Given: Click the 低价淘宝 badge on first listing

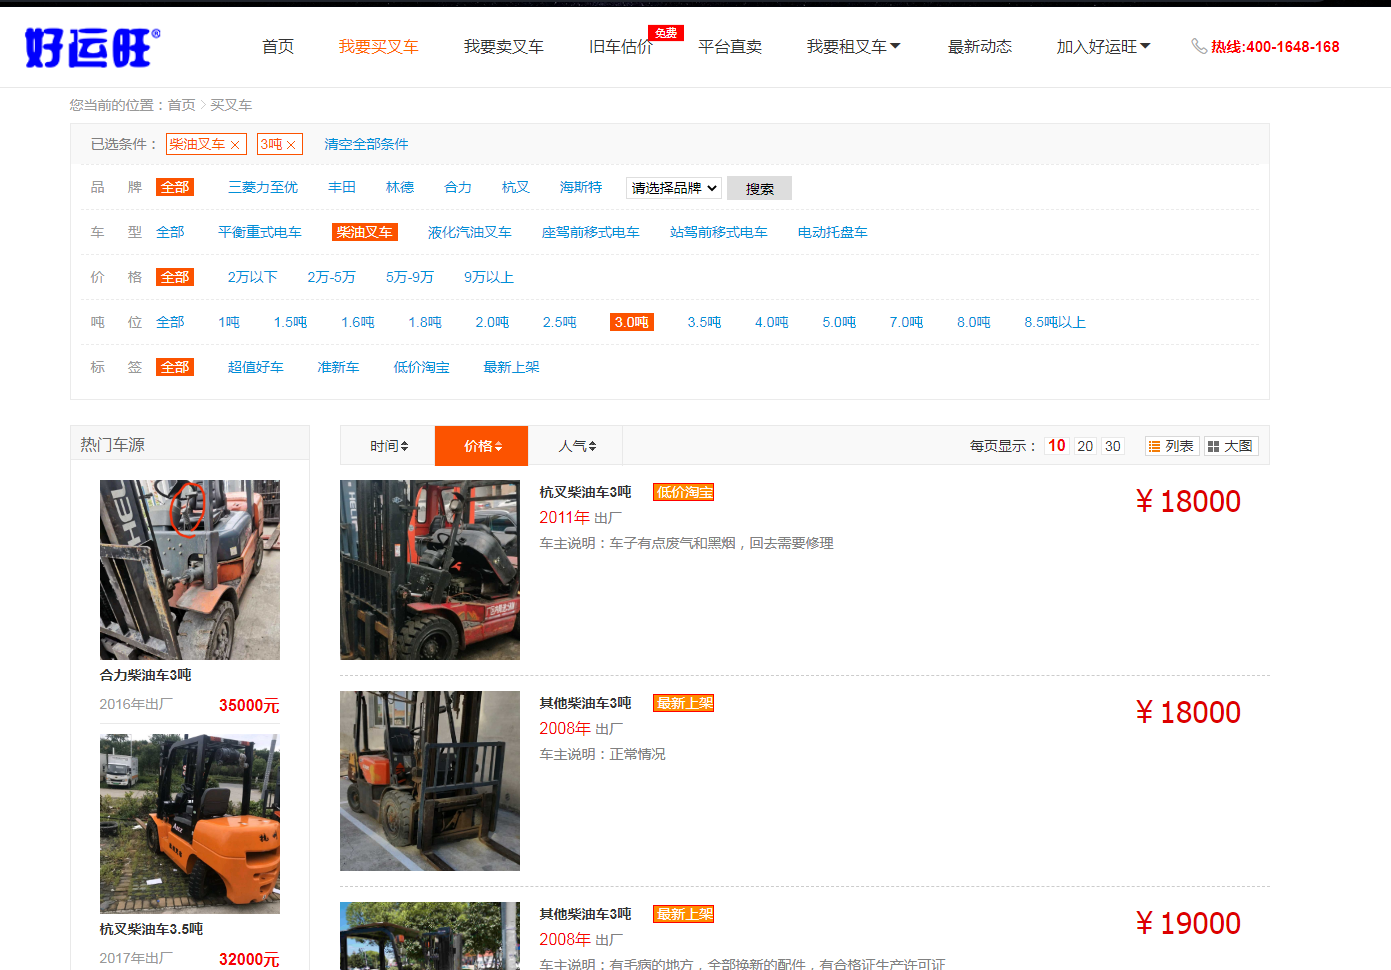Looking at the screenshot, I should tap(684, 492).
